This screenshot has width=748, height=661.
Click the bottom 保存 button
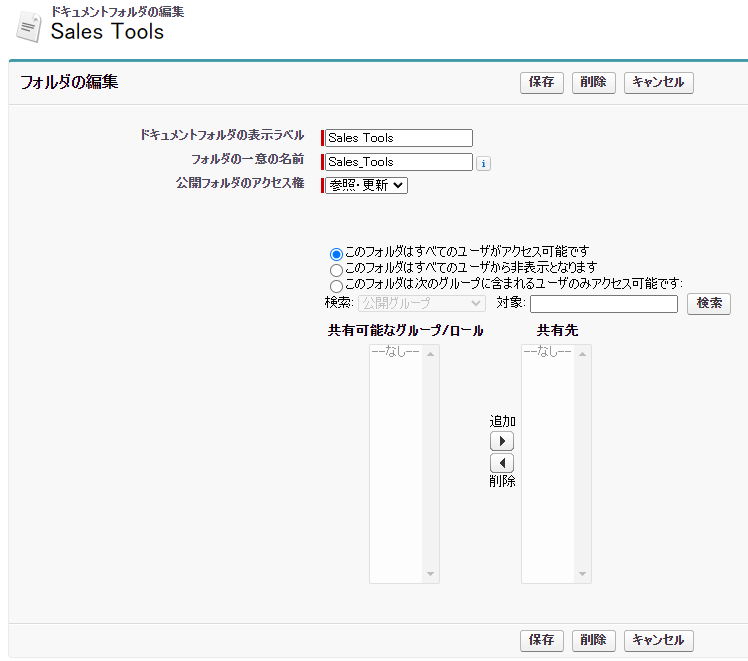[541, 640]
